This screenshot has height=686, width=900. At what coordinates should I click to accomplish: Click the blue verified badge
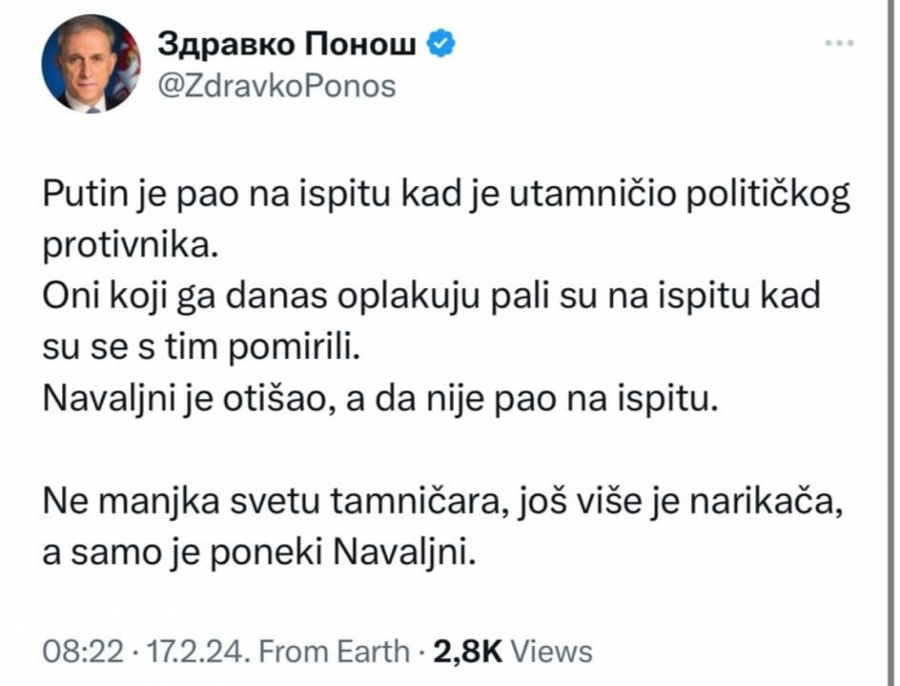click(x=443, y=44)
